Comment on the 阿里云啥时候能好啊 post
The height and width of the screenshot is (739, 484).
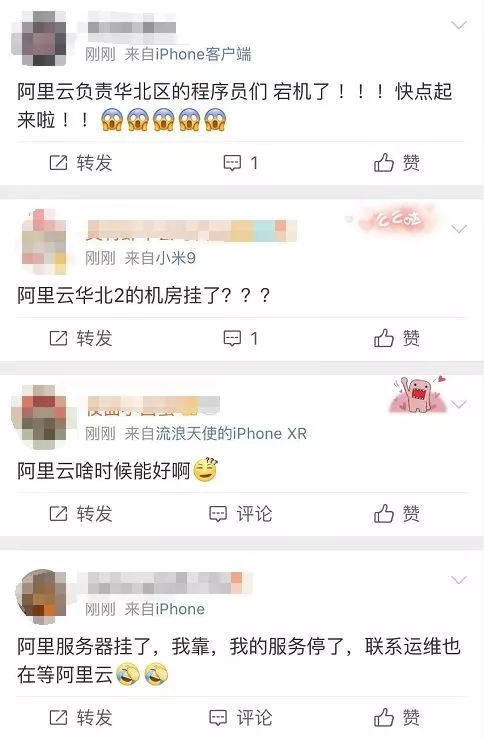tap(240, 514)
